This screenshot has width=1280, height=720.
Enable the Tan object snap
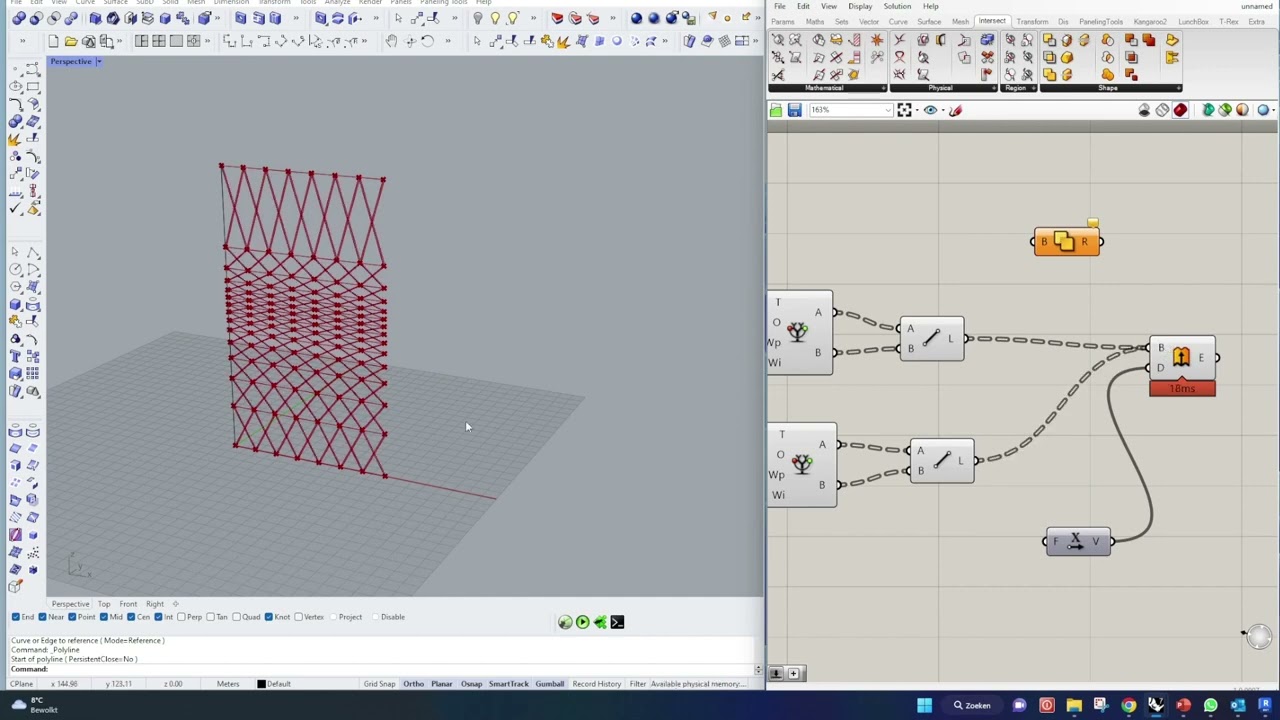(212, 617)
